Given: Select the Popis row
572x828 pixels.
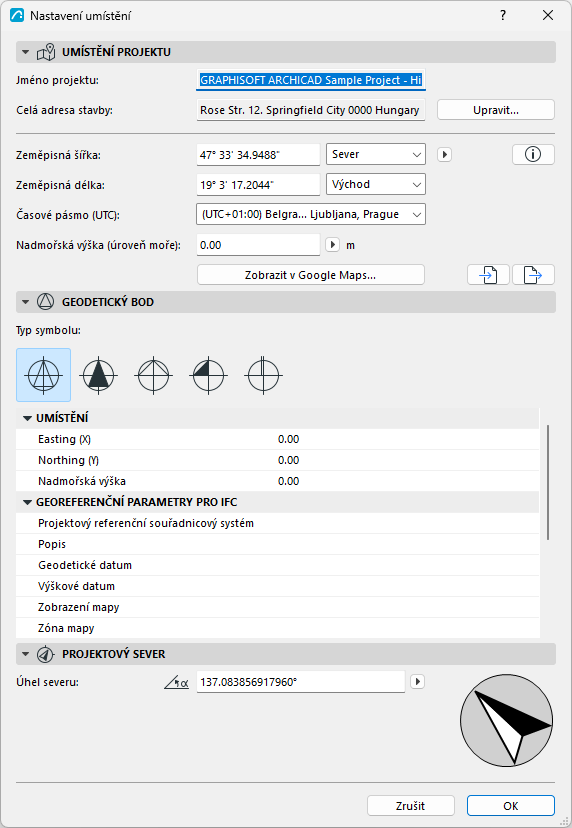Looking at the screenshot, I should click(278, 544).
